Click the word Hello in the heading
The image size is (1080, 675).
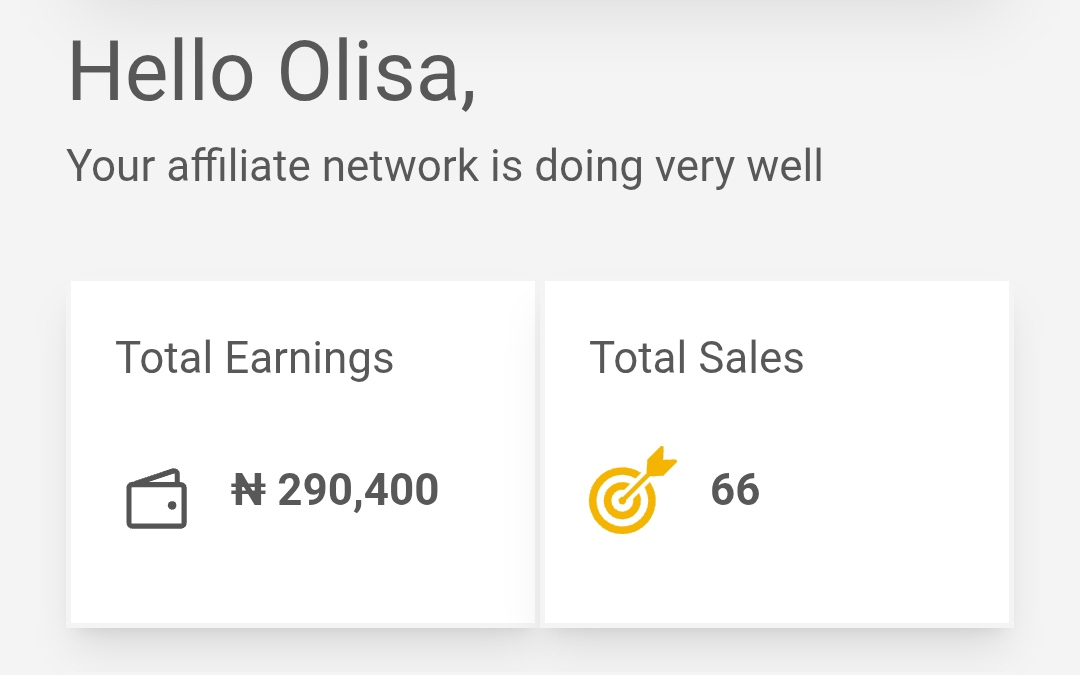[x=160, y=73]
